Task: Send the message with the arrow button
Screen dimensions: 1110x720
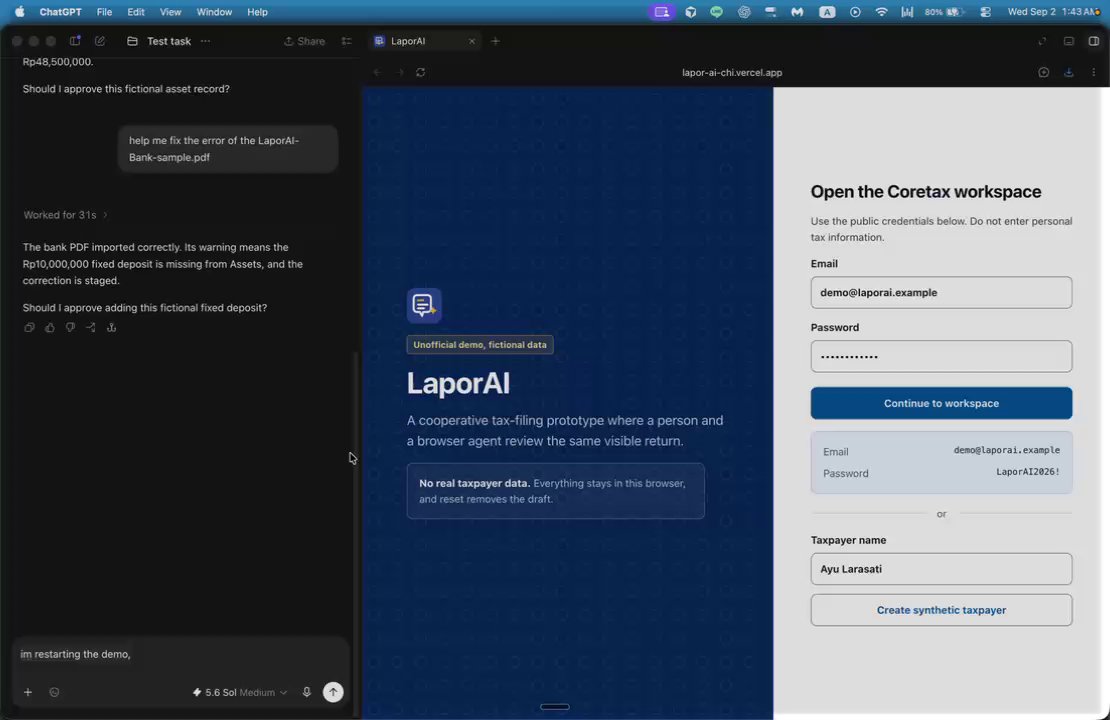Action: point(333,692)
